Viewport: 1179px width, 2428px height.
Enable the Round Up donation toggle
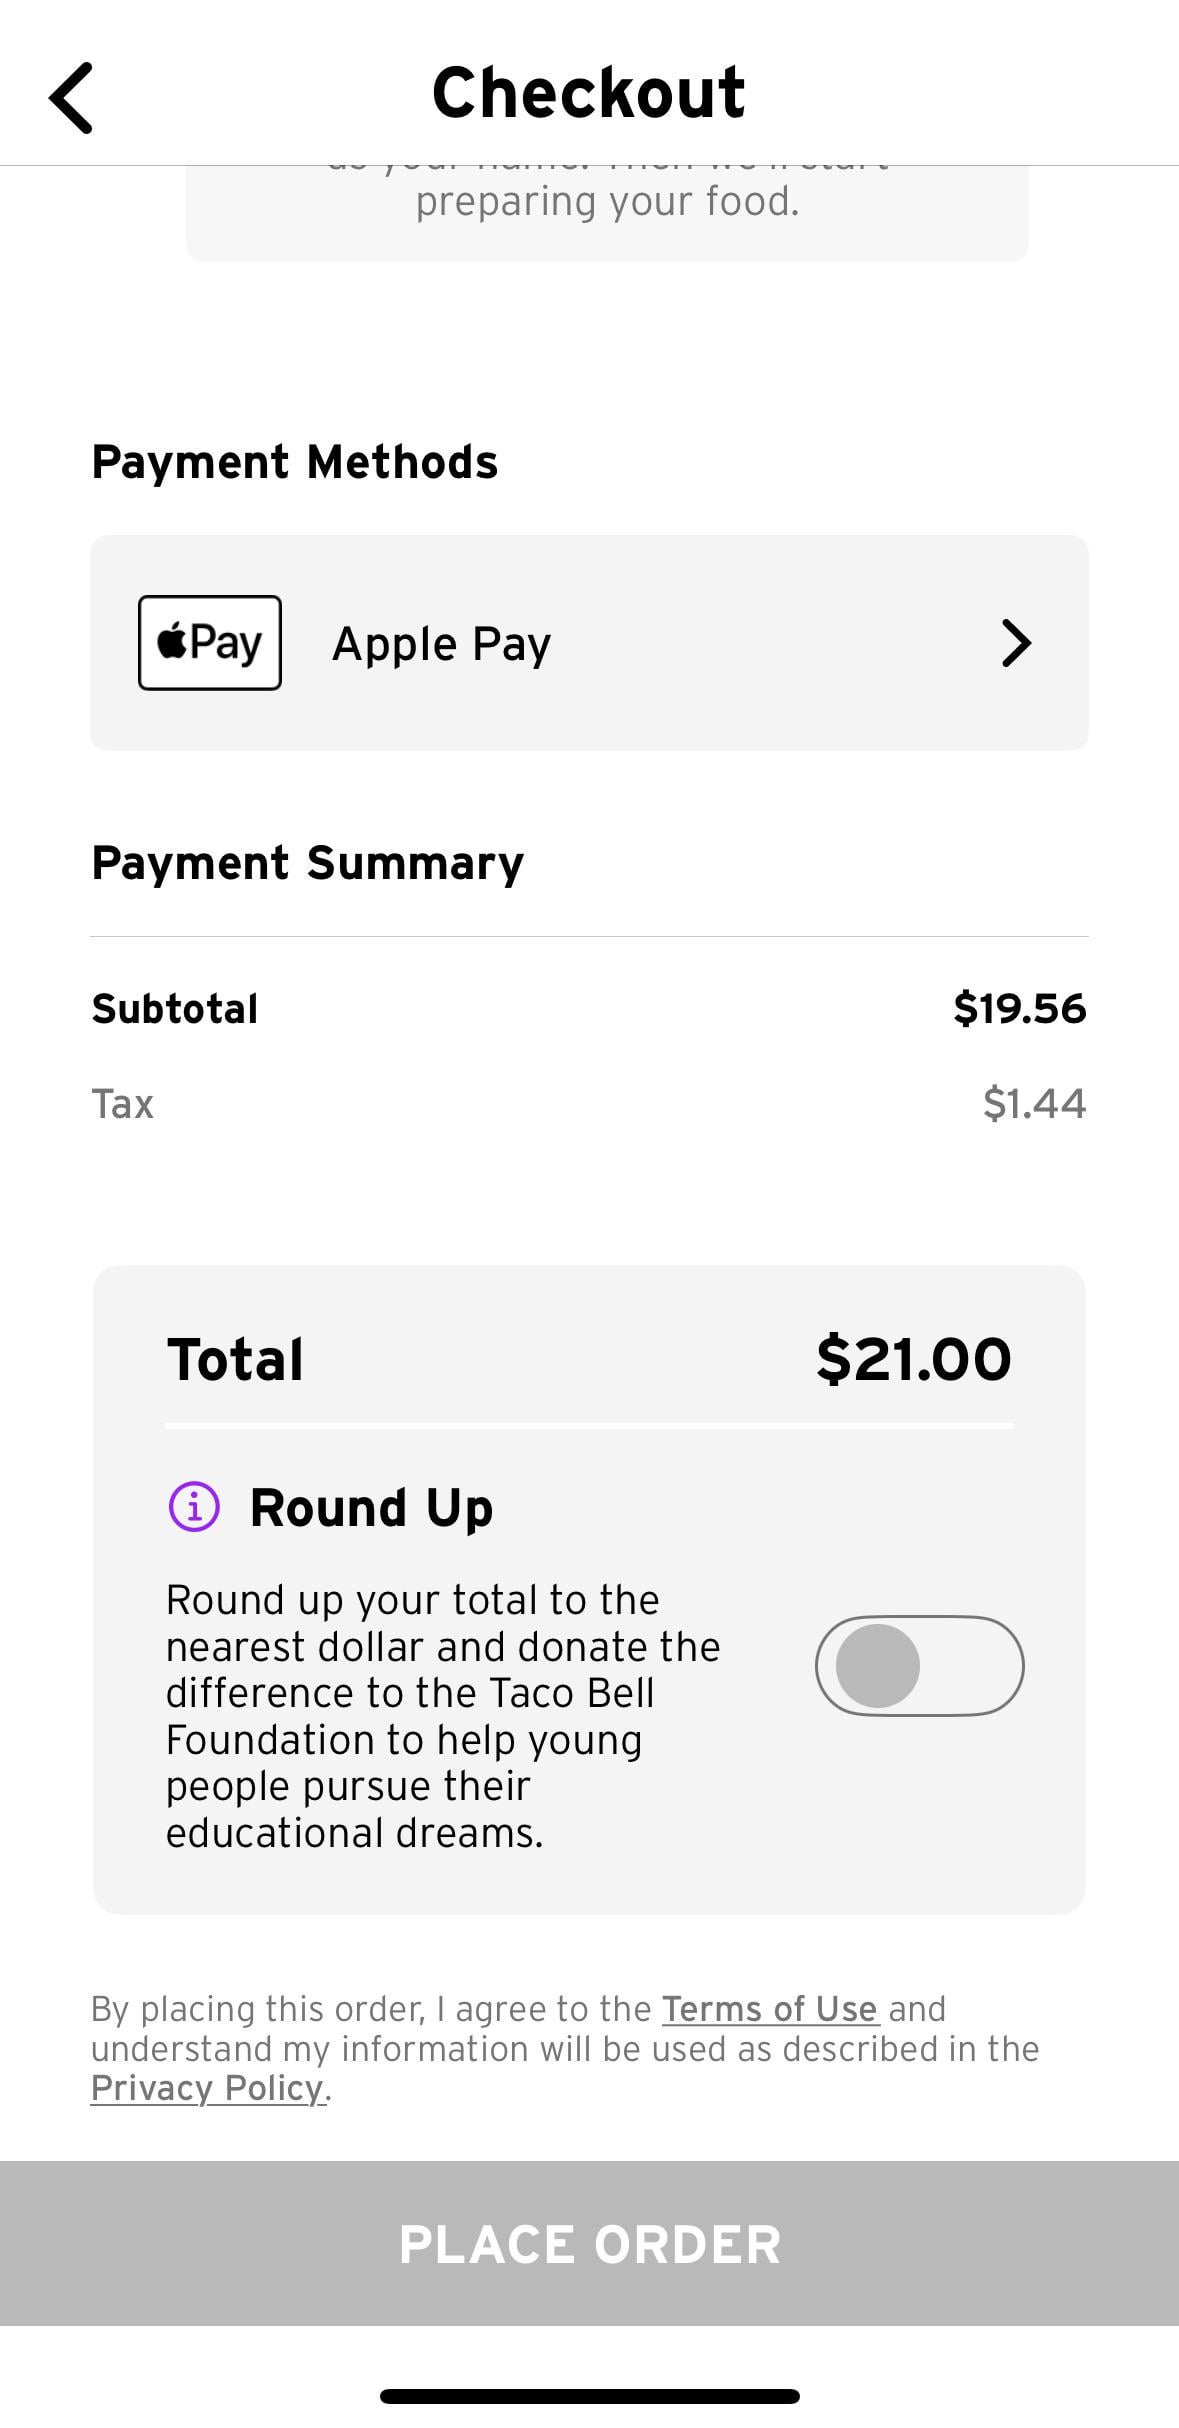[919, 1665]
